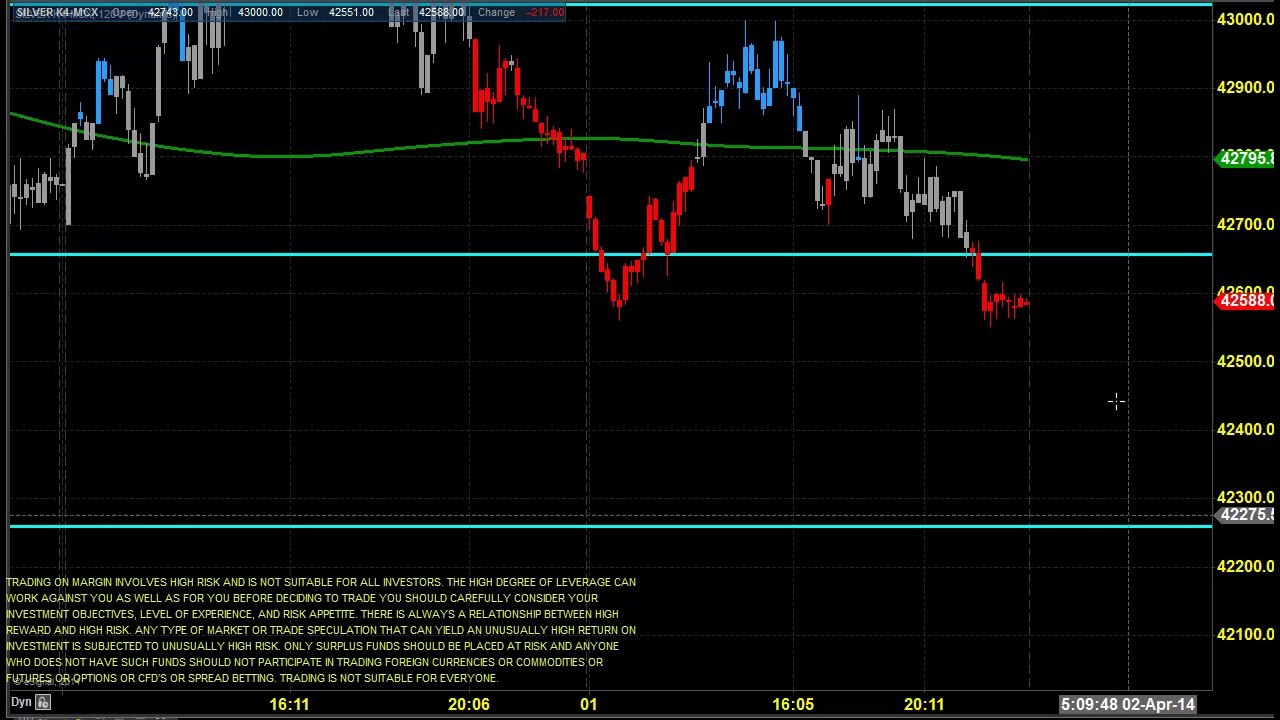
Task: Click the 42100 price axis label
Action: point(1245,635)
